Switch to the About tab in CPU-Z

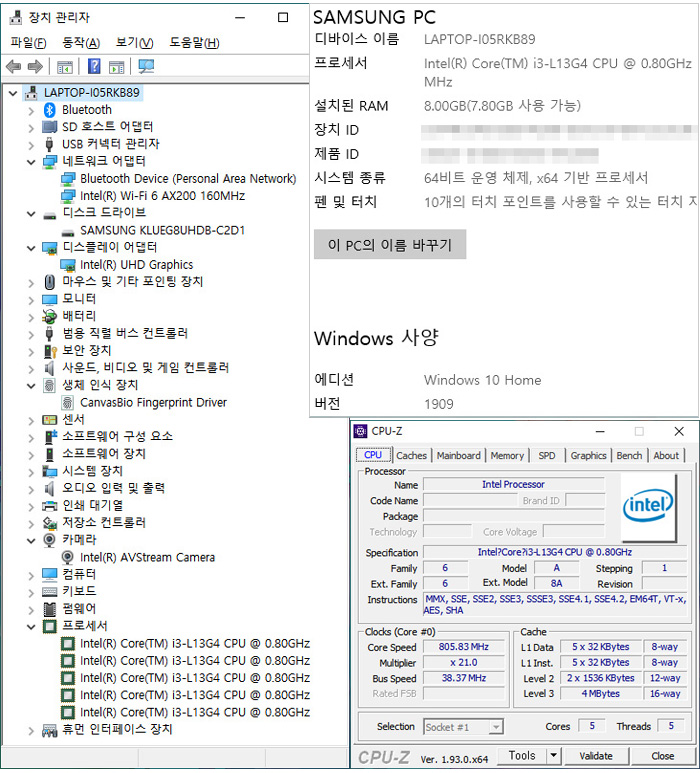[x=666, y=456]
